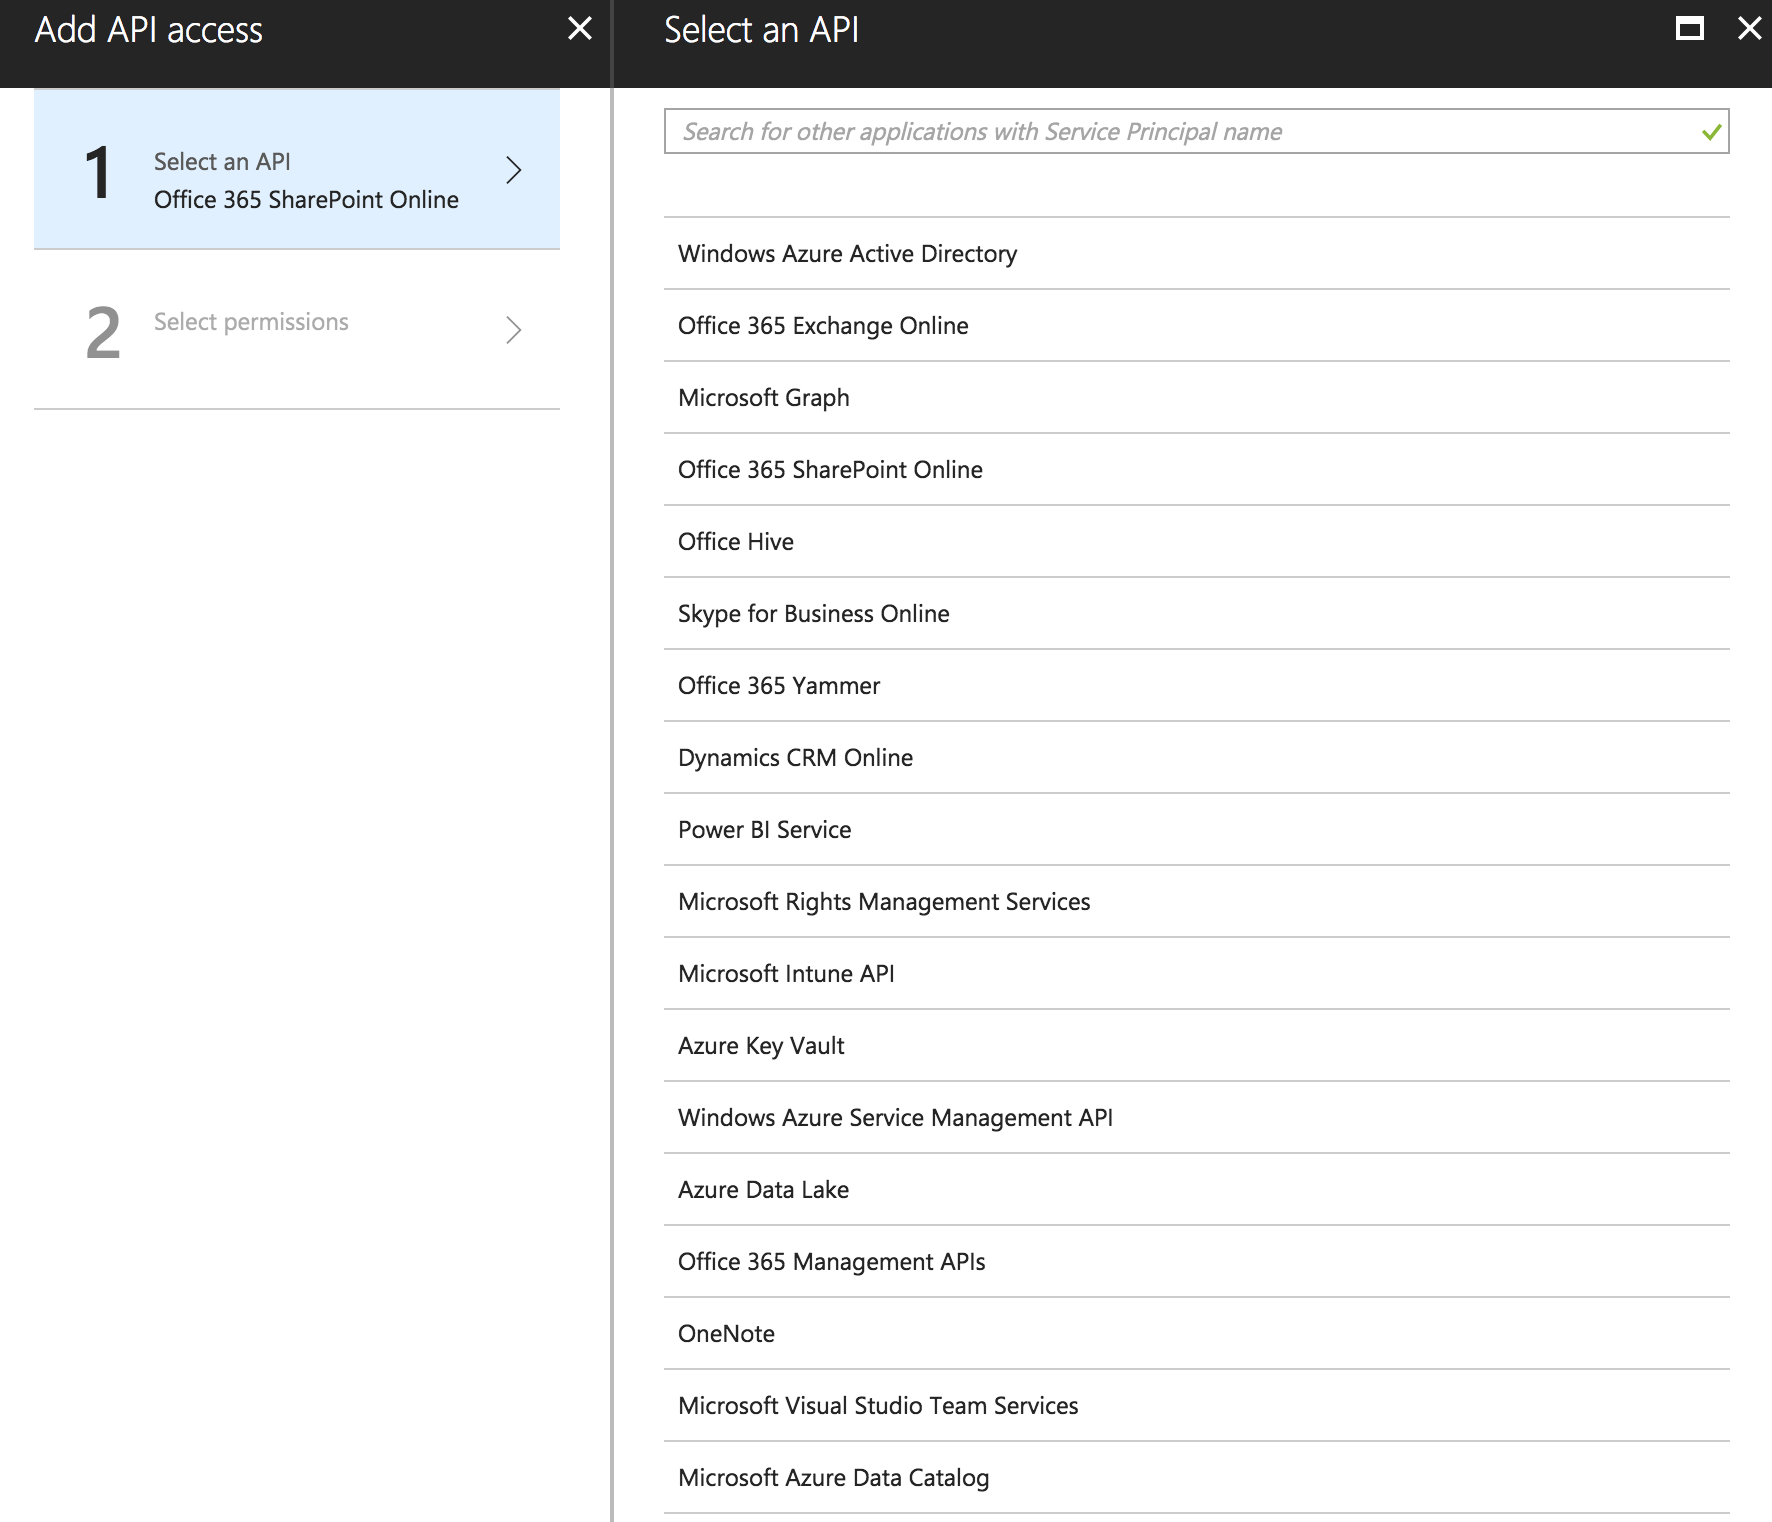1772x1522 pixels.
Task: Click the green checkmark in search box
Action: [1711, 132]
